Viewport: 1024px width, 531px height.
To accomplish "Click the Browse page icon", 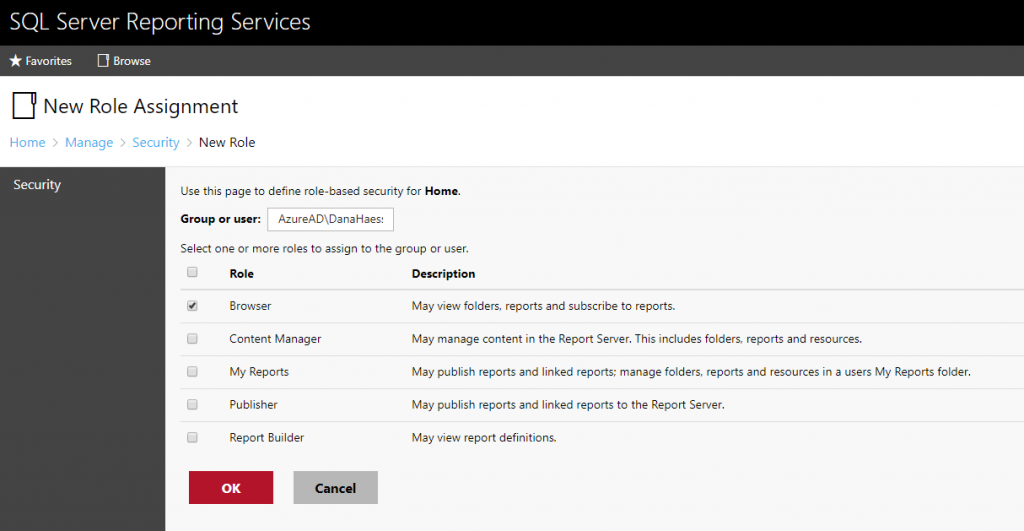I will coord(103,61).
